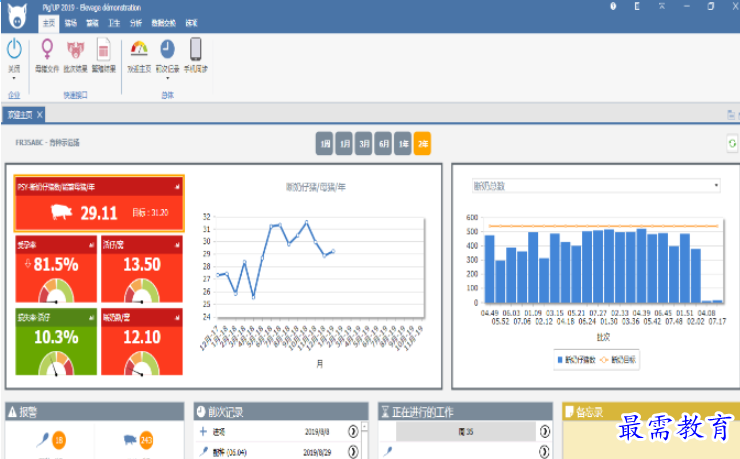Click the plus icon in the 2019/8/8 row
Screen dimensions: 740x459
pos(203,431)
